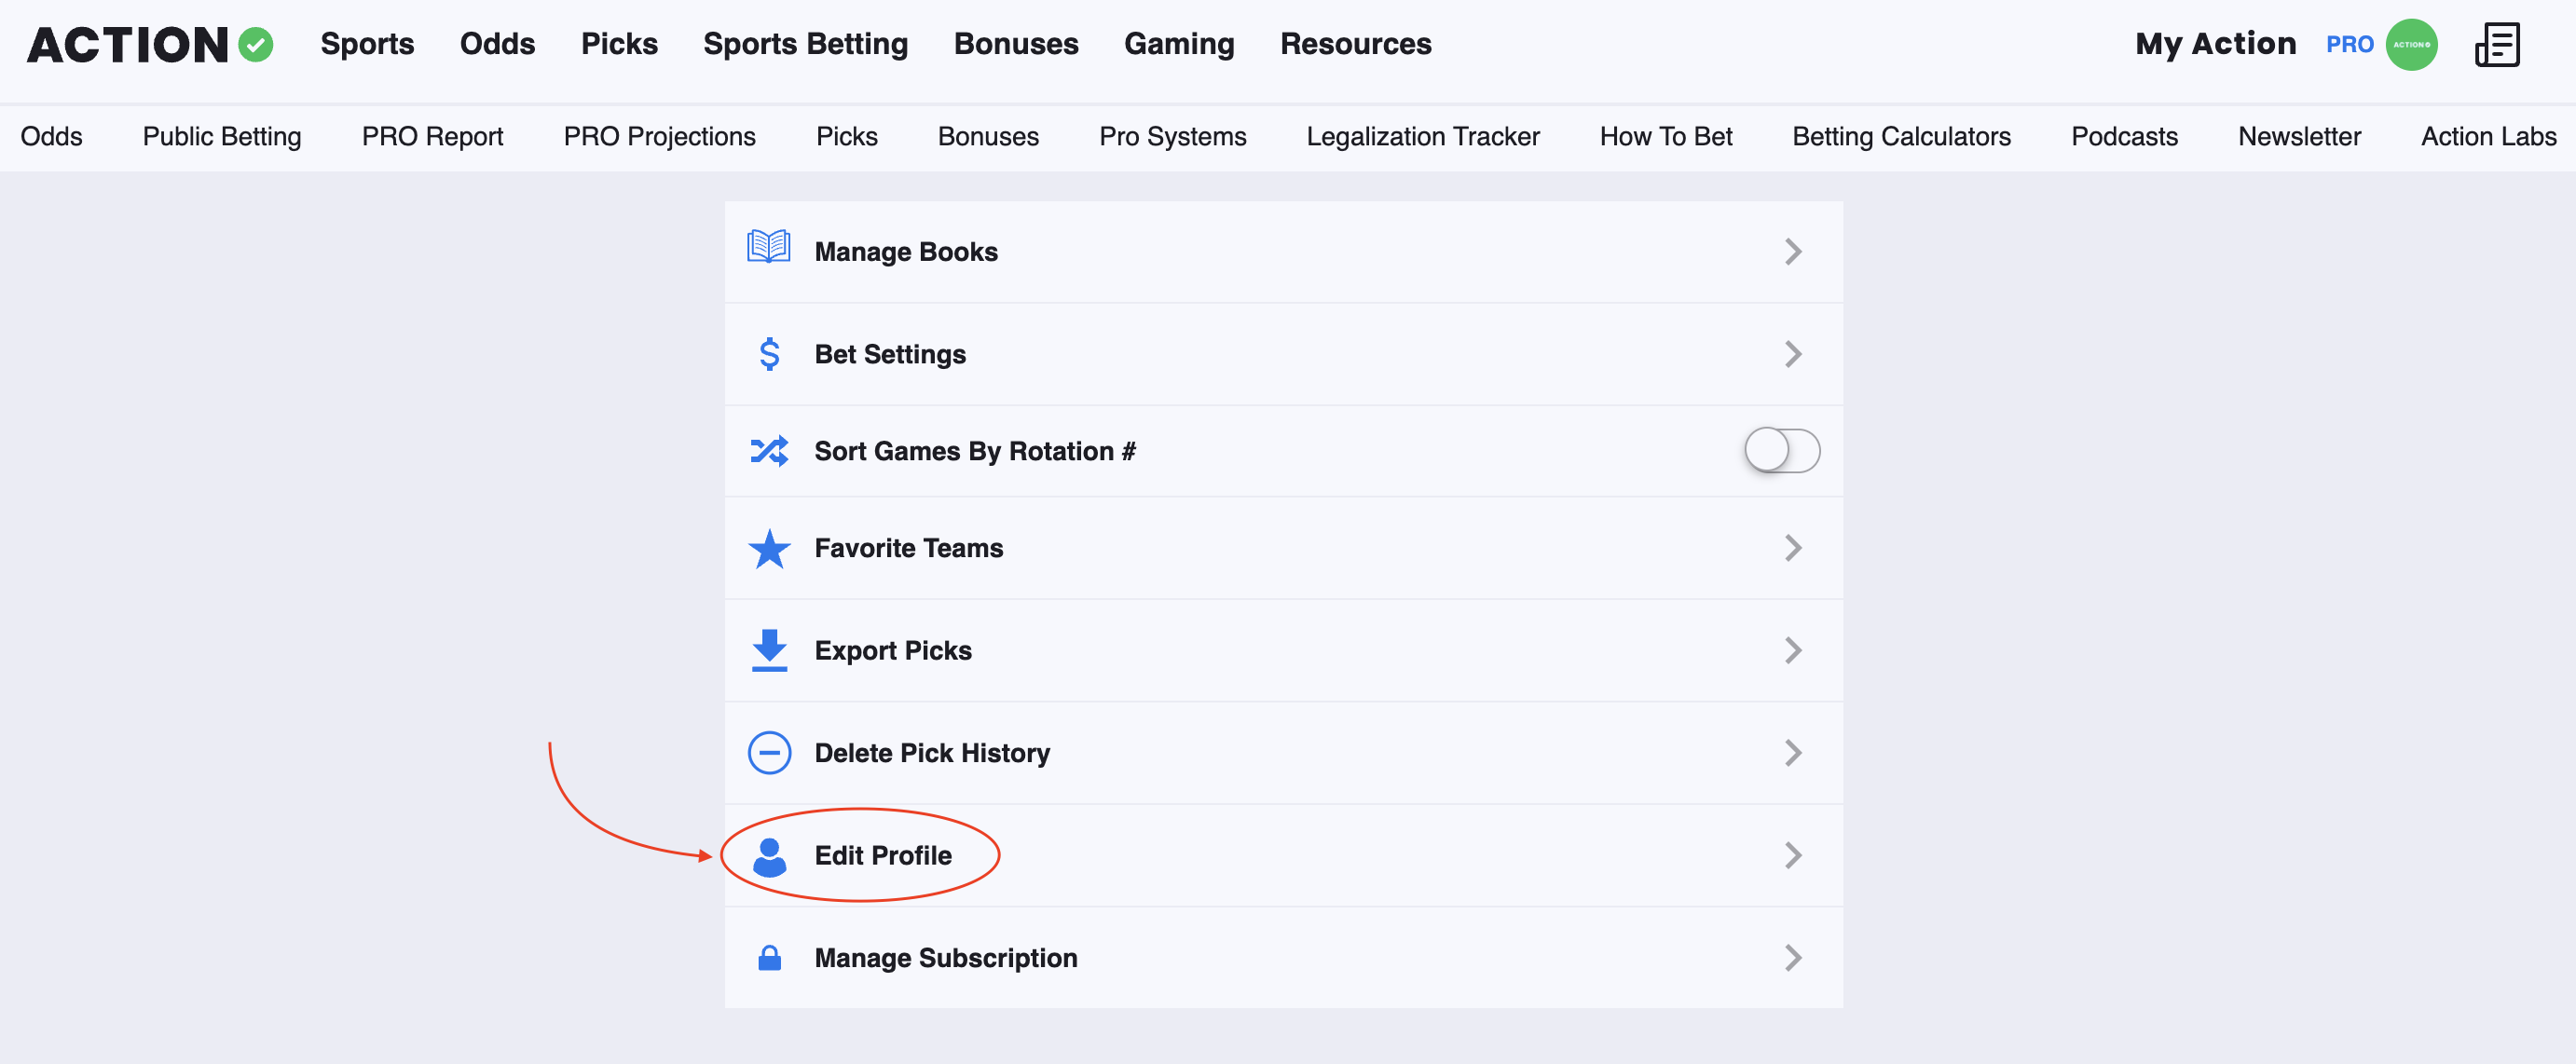Screen dimensions: 2576x1064
Task: Open the Edit Profile label
Action: 883,856
